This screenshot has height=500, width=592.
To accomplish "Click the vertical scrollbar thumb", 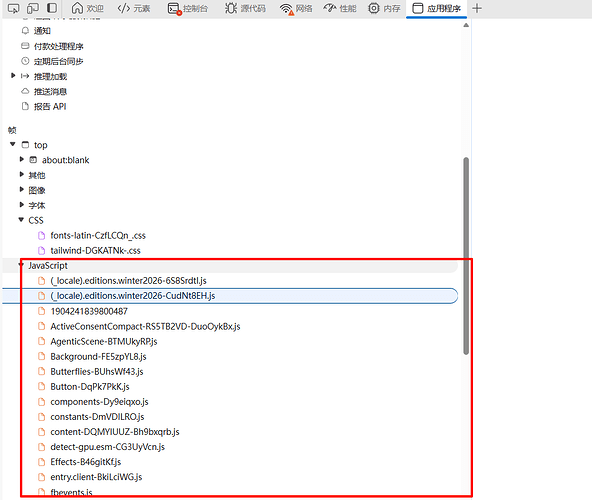I will click(x=466, y=256).
